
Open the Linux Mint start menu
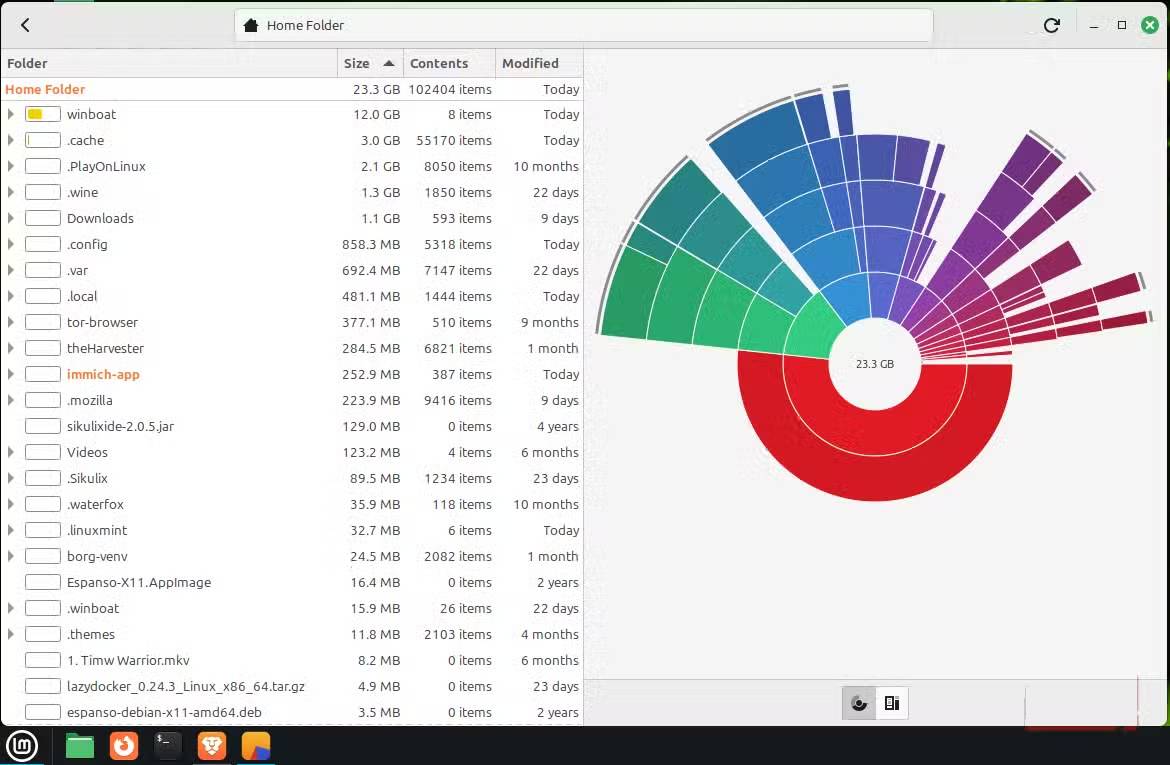[22, 745]
